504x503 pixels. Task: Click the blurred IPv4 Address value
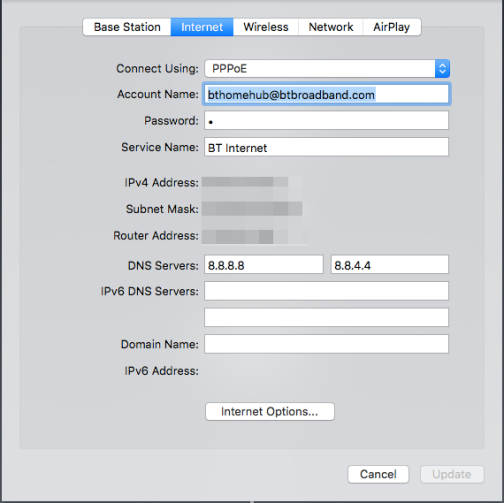(x=245, y=182)
